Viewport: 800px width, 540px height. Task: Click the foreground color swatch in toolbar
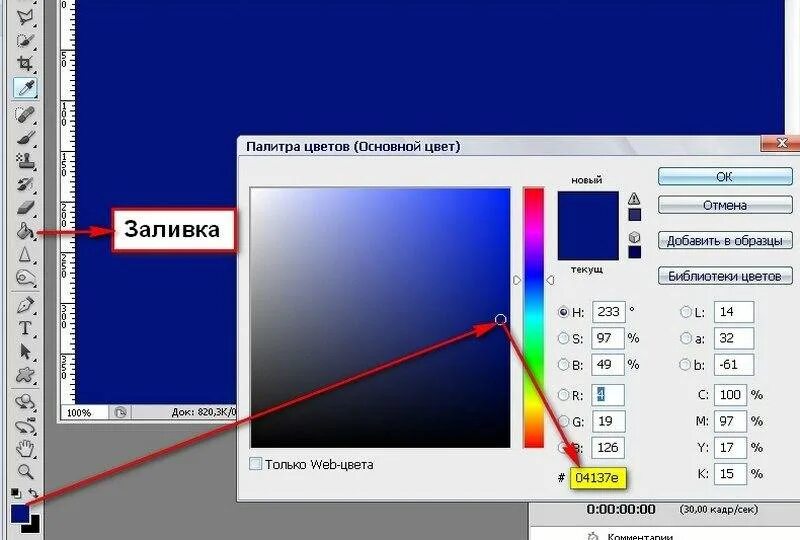pyautogui.click(x=19, y=513)
